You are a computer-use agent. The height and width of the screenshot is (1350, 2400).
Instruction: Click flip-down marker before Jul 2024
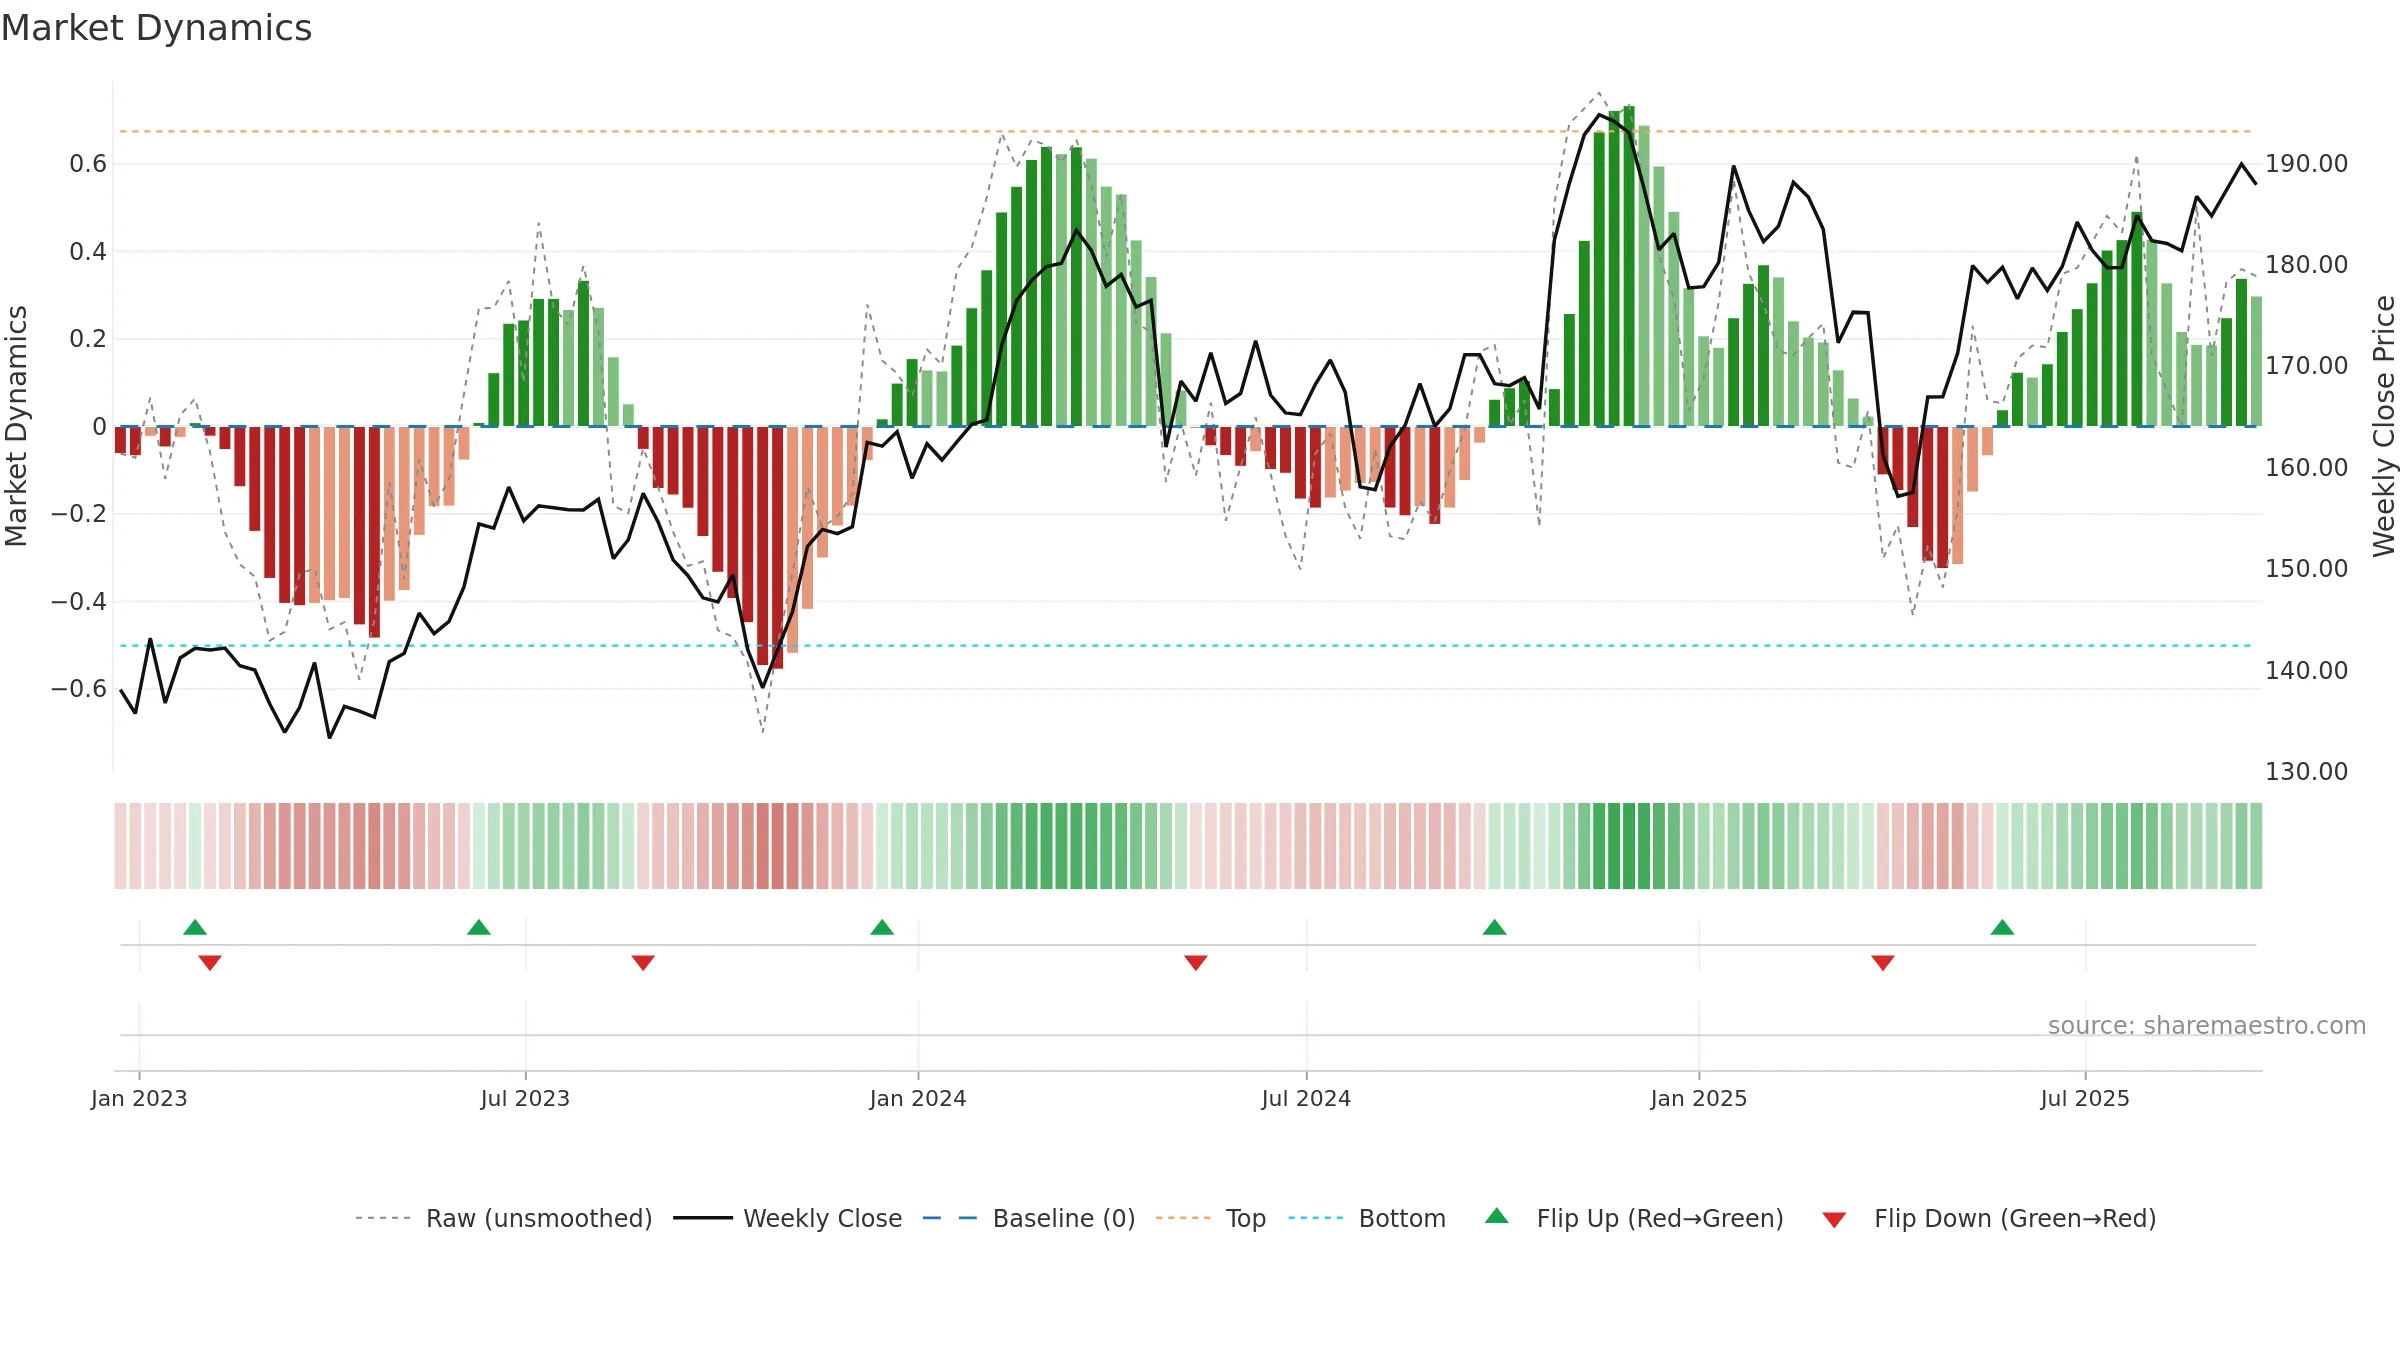(1196, 963)
